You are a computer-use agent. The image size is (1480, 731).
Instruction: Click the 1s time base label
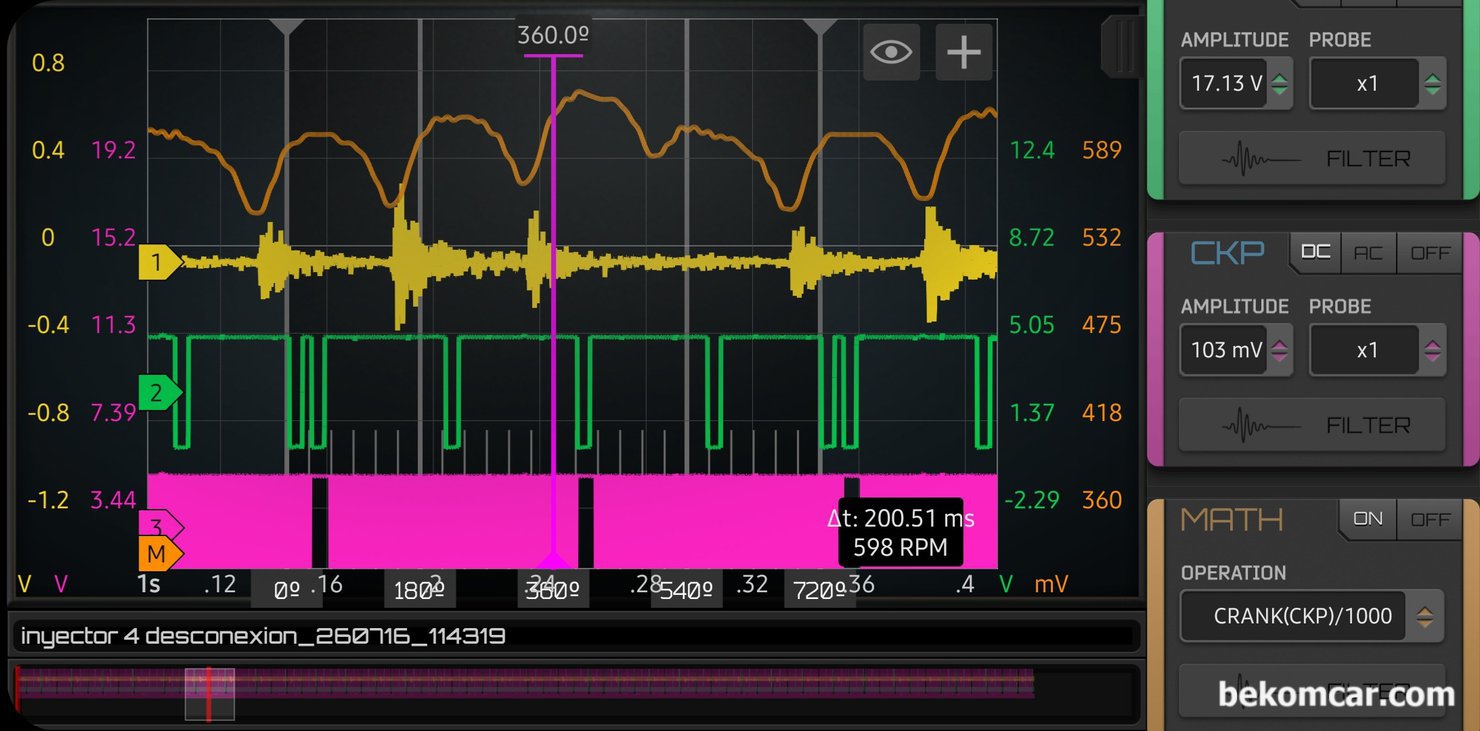point(149,584)
